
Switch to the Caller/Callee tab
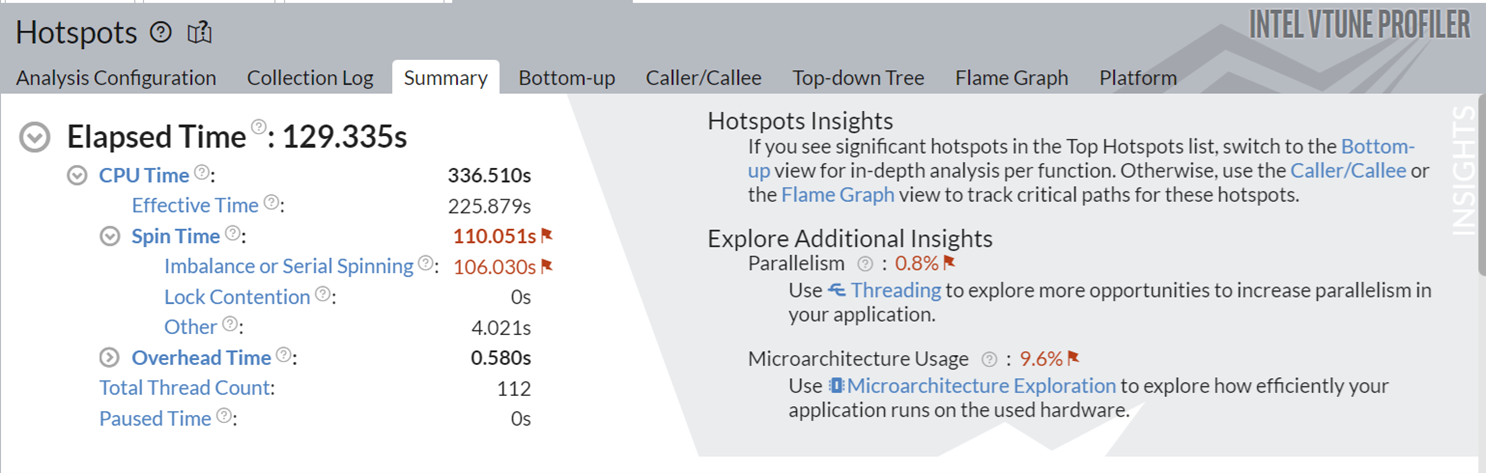pyautogui.click(x=703, y=78)
